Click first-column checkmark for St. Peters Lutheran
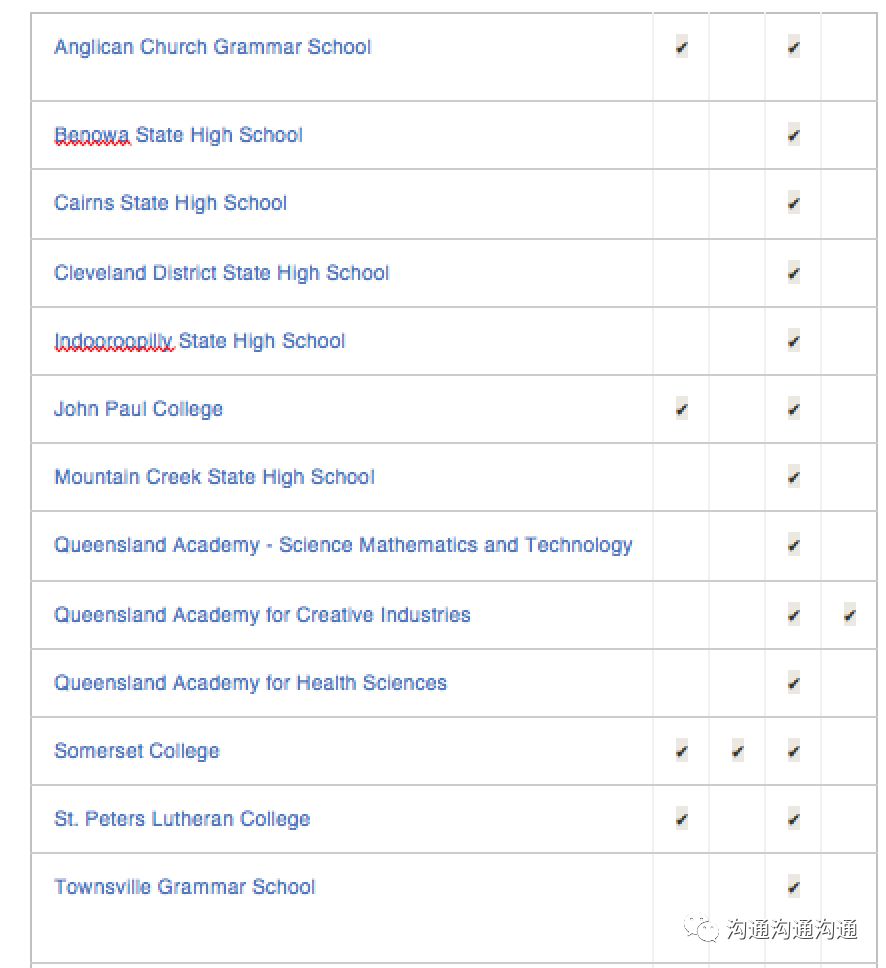Image resolution: width=886 pixels, height=968 pixels. [x=682, y=819]
